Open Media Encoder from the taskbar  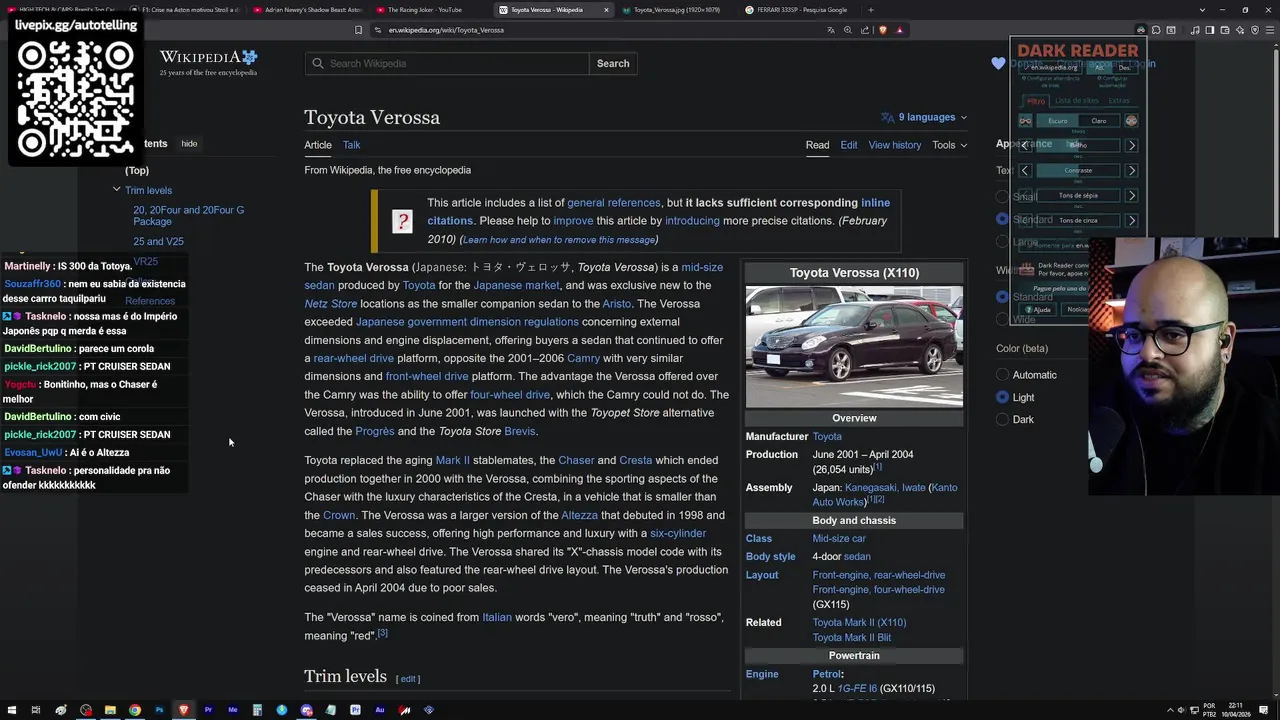[233, 710]
